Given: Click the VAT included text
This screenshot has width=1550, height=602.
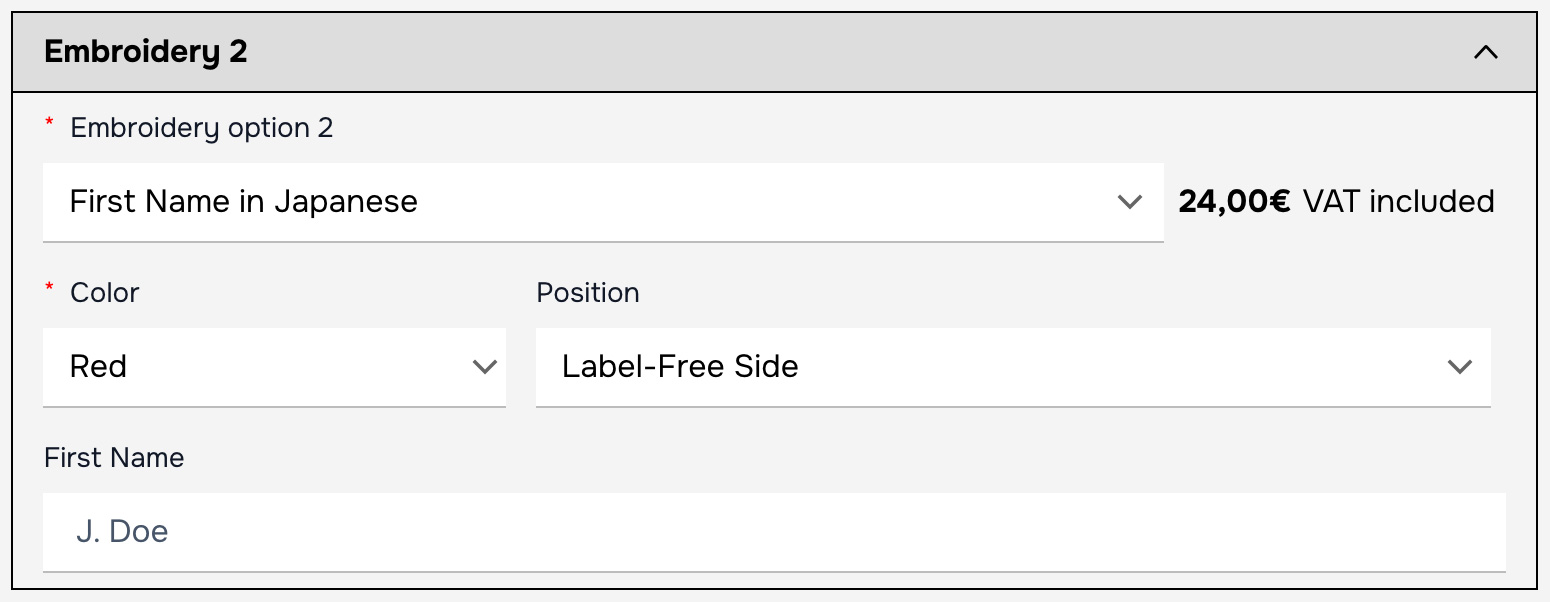Looking at the screenshot, I should click(1398, 202).
